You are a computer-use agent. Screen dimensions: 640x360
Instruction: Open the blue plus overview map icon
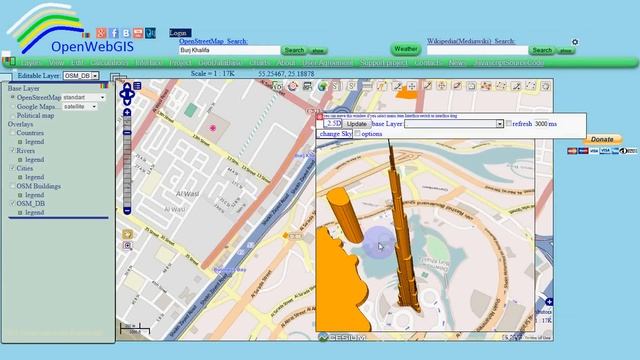pyautogui.click(x=549, y=302)
